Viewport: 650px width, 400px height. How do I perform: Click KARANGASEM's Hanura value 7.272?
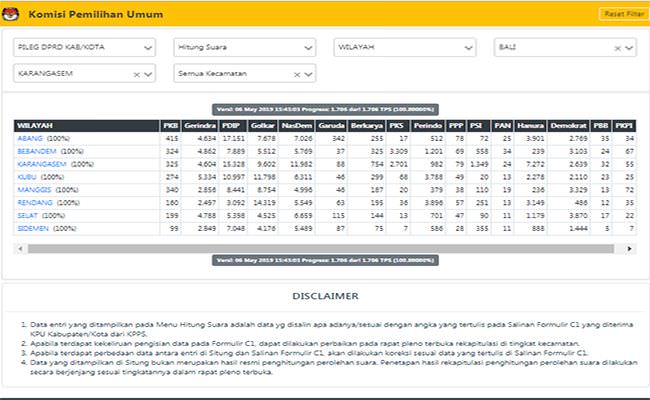pyautogui.click(x=535, y=164)
